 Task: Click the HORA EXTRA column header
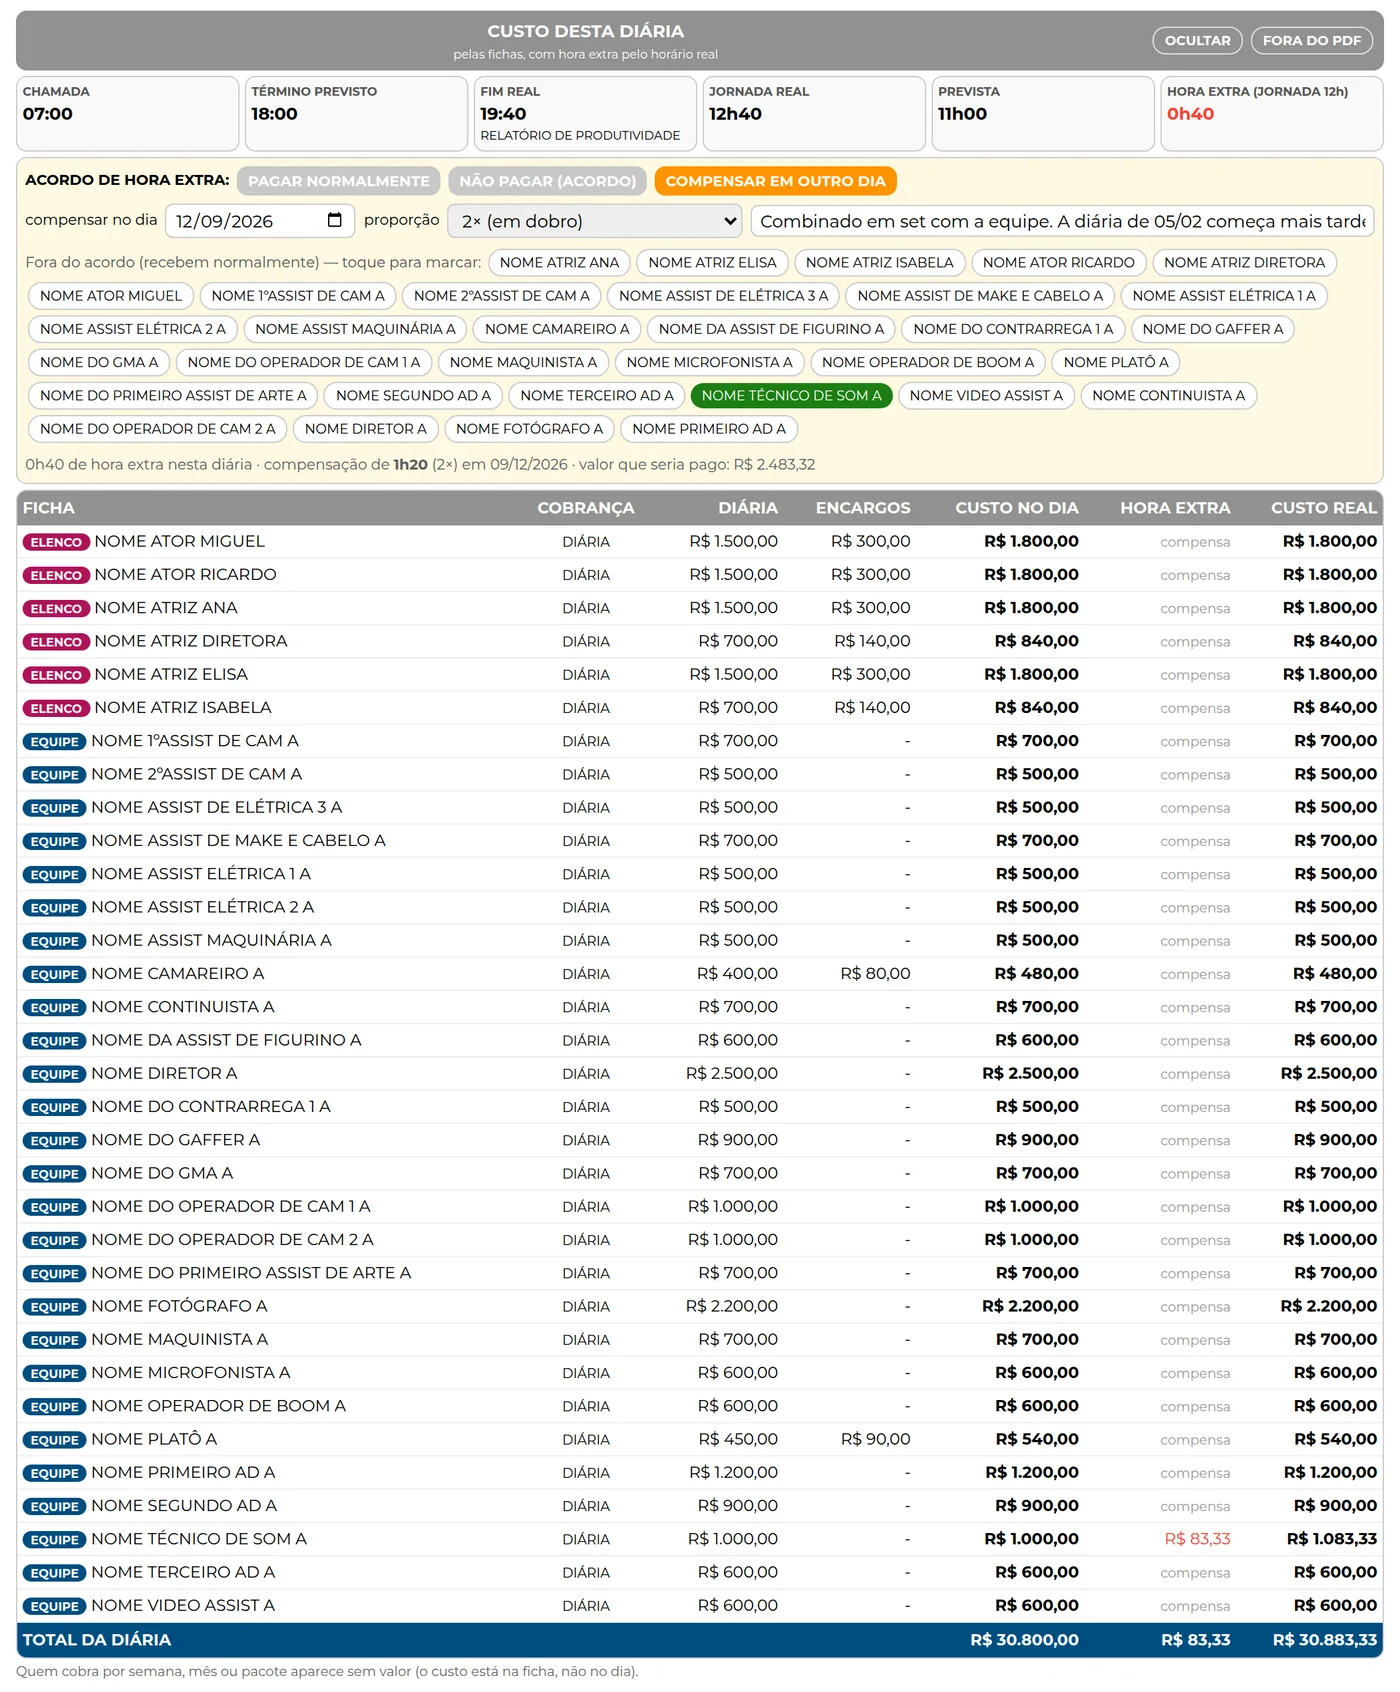coord(1175,508)
